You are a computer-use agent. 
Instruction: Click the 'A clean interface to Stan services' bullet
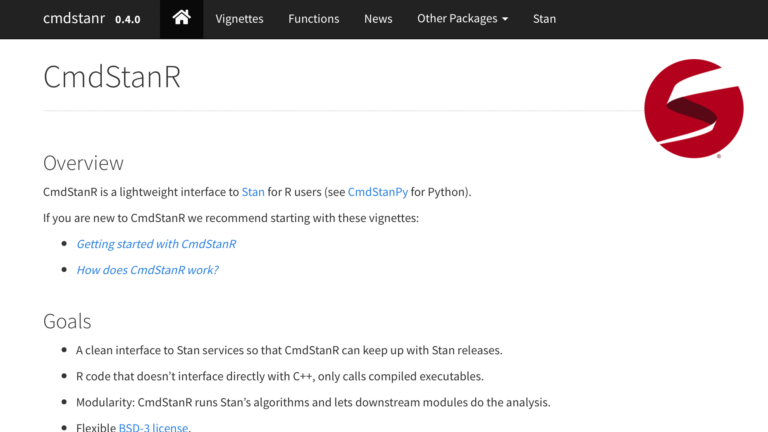[288, 351]
